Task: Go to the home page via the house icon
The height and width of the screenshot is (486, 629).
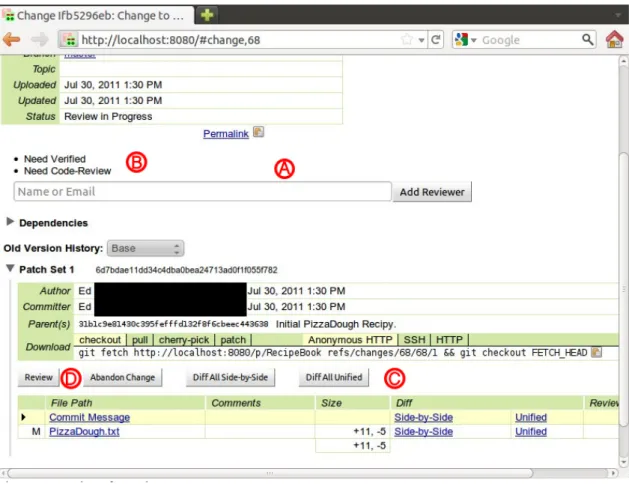Action: point(614,39)
